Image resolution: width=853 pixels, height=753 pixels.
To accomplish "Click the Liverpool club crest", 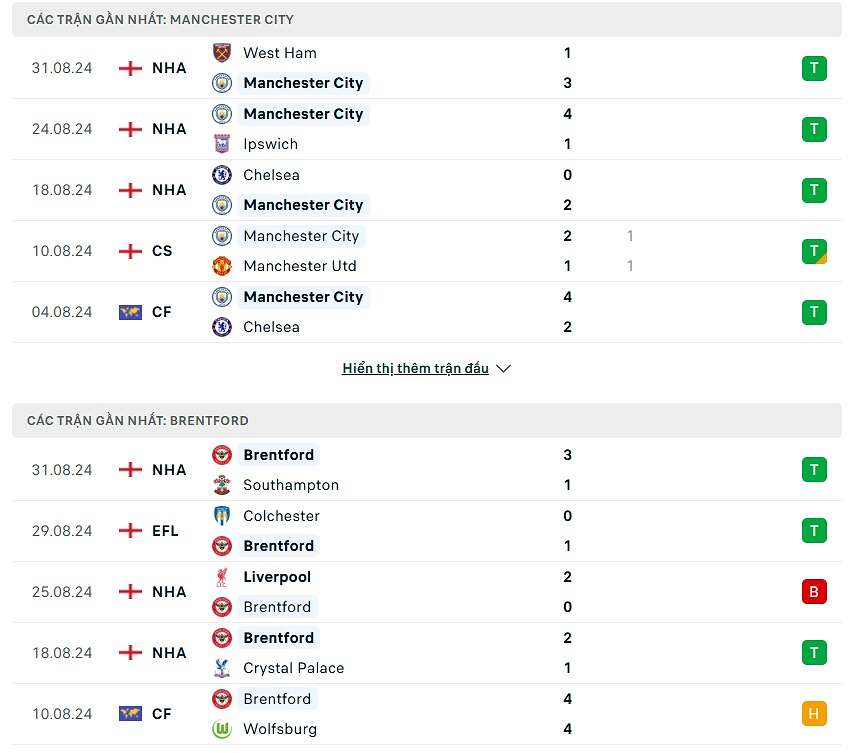I will click(222, 577).
